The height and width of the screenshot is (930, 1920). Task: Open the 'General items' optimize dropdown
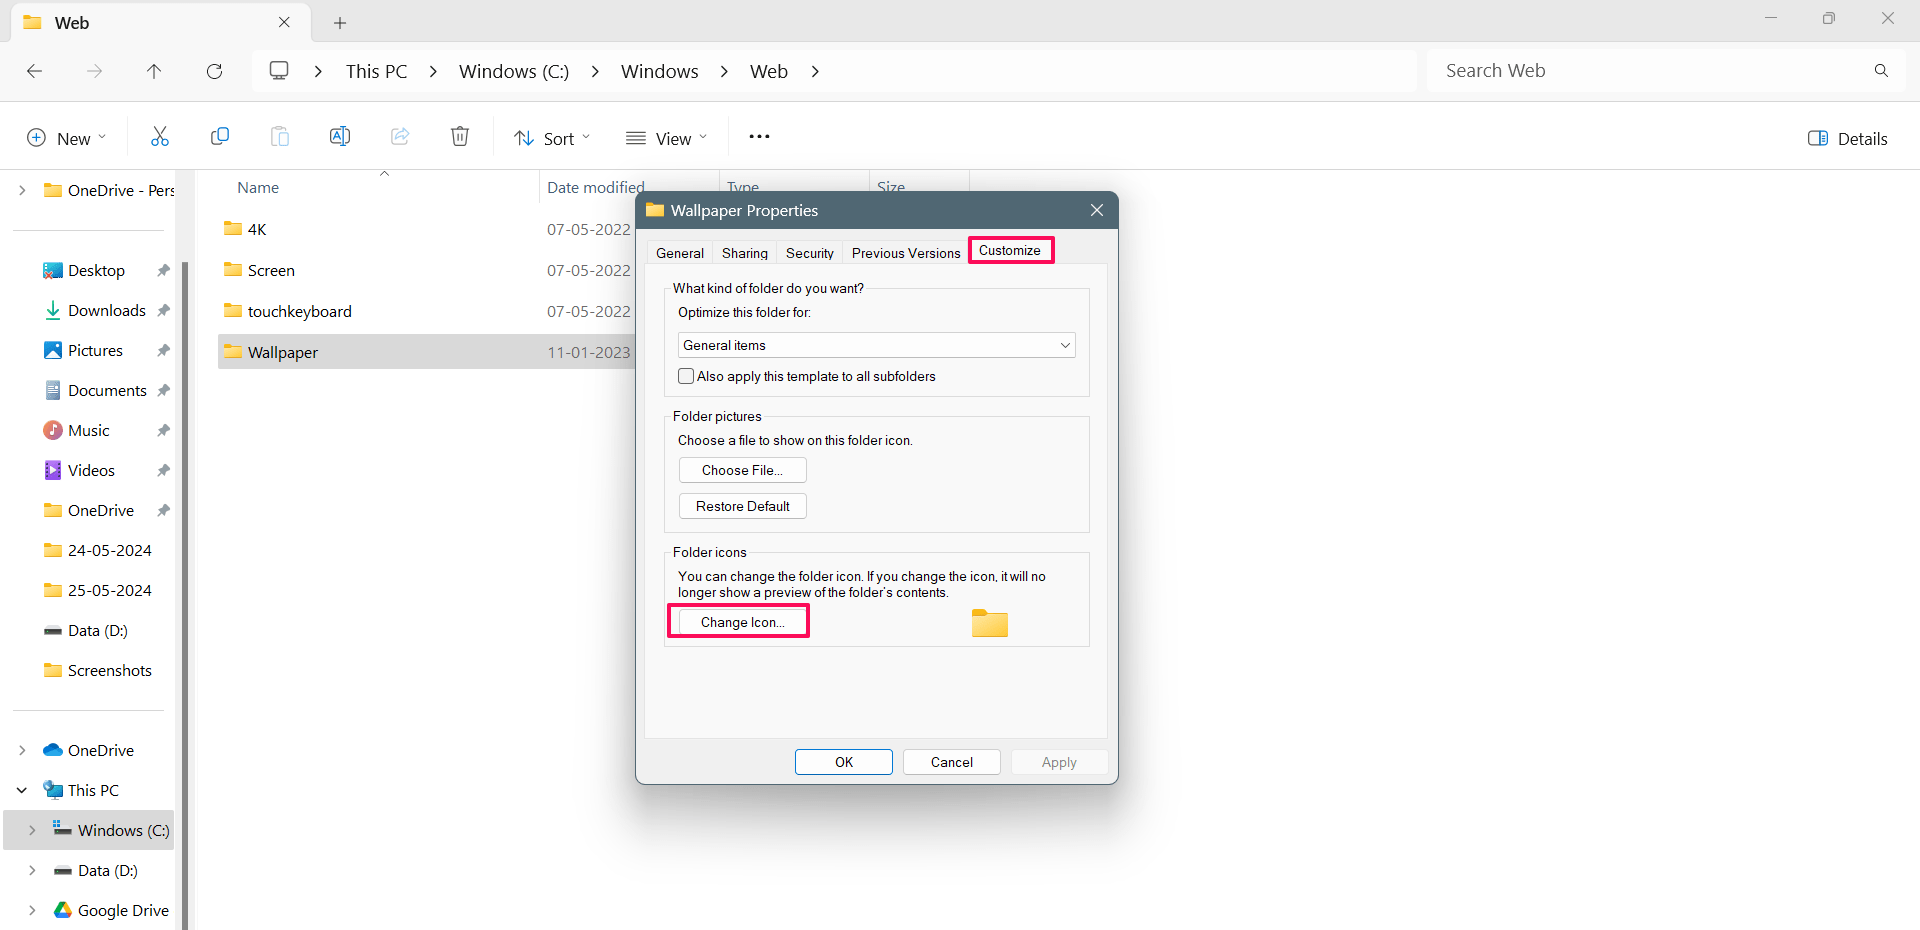[x=876, y=345]
